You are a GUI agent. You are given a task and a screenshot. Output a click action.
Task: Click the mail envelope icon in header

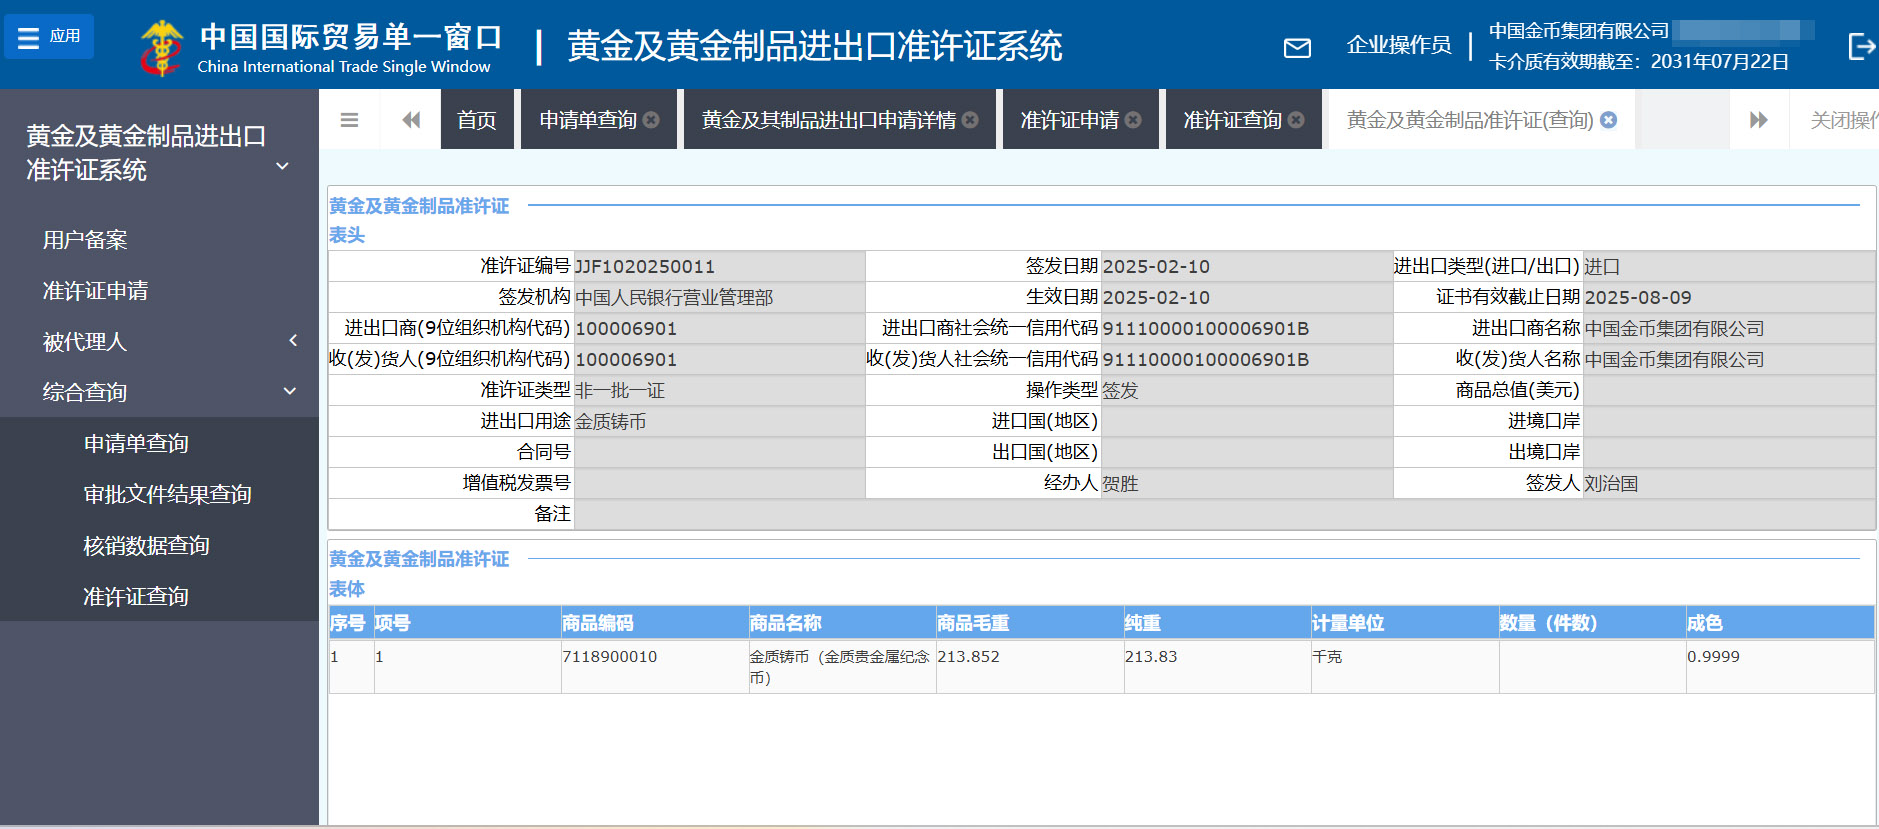(1297, 47)
